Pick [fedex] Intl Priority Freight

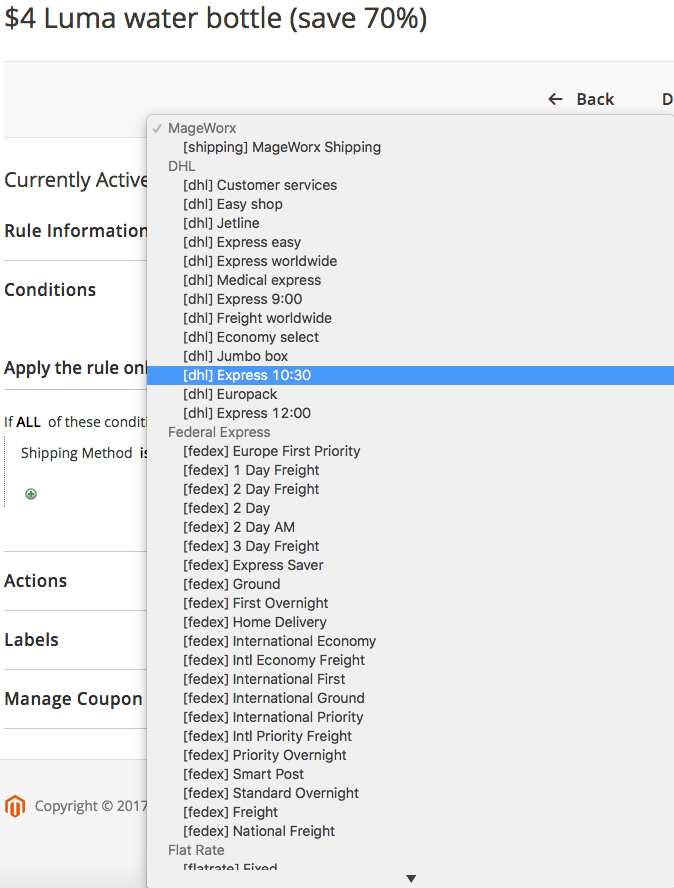411,736
